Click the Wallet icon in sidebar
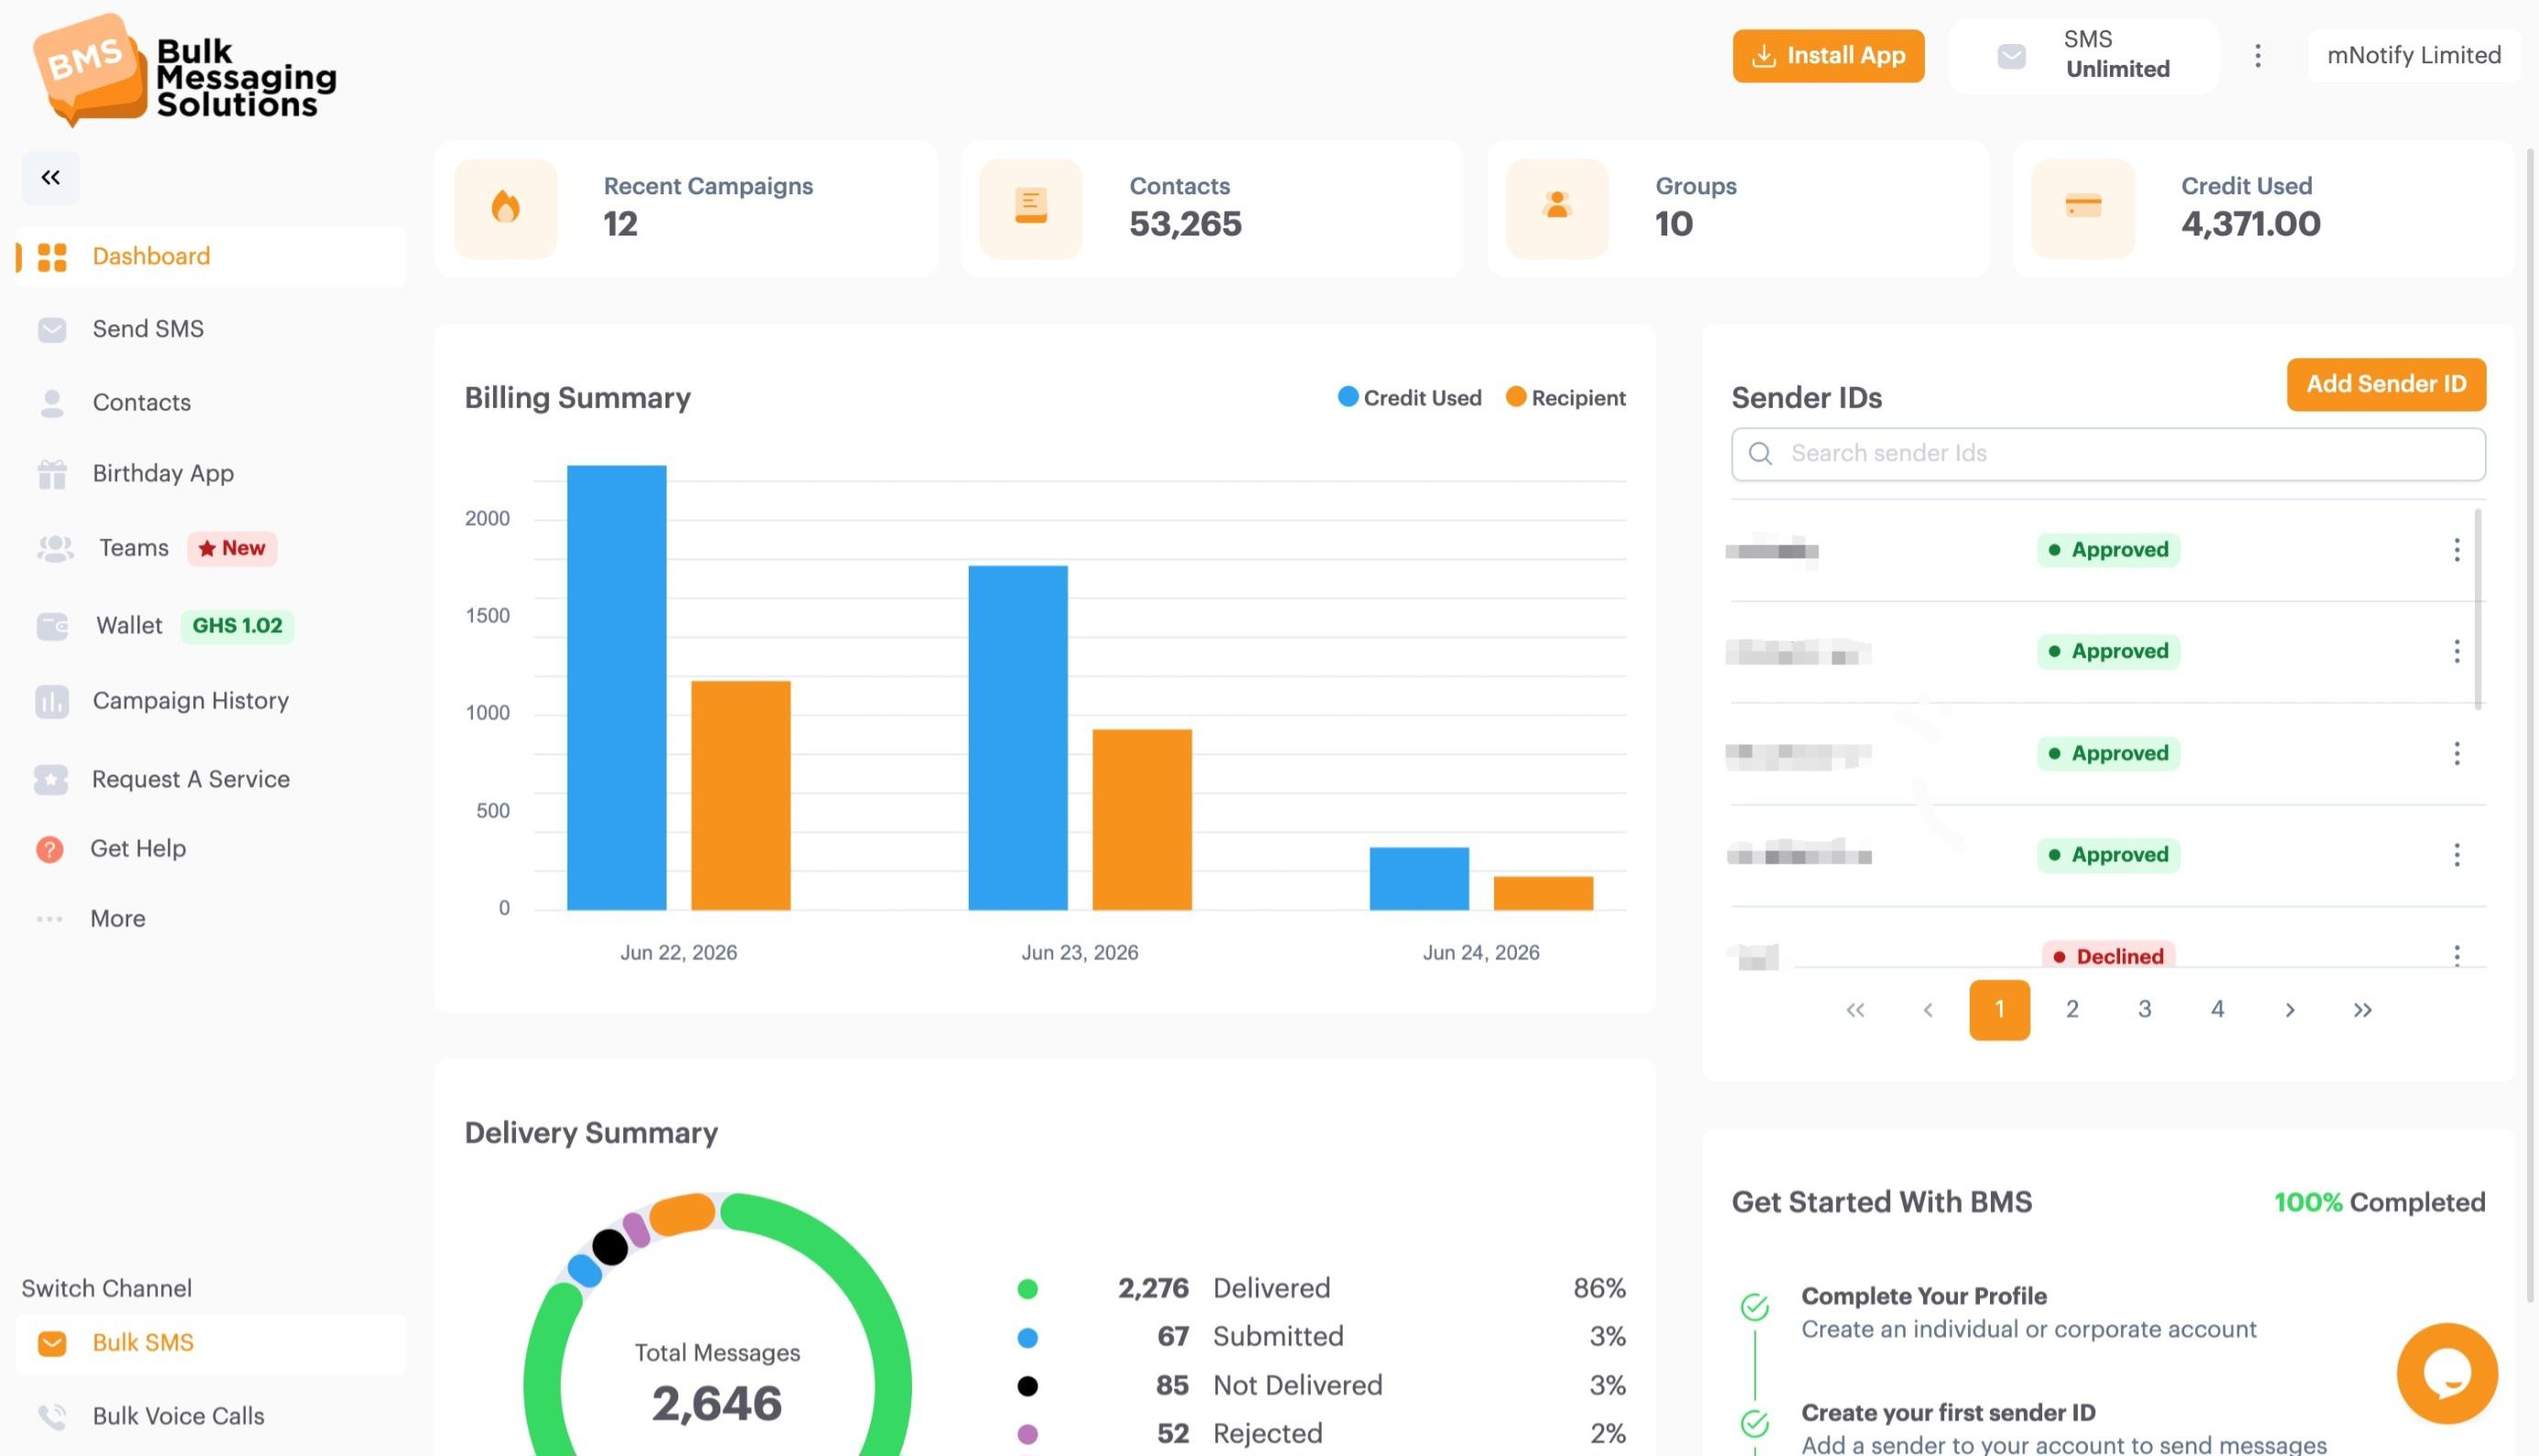The image size is (2539, 1456). coord(52,626)
